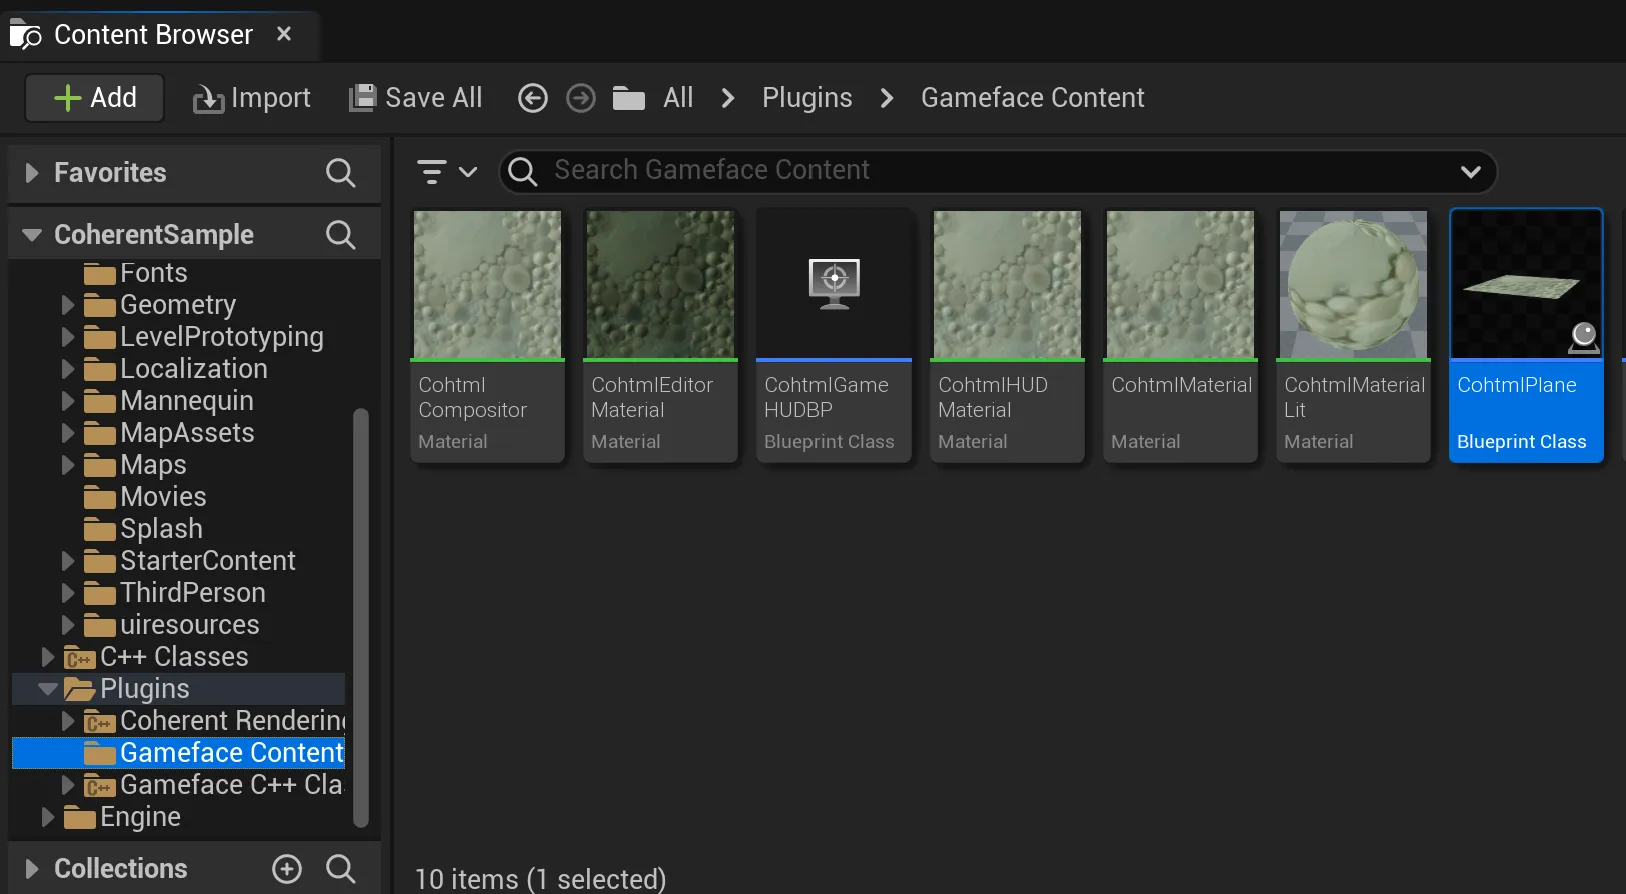Click the navigate back arrow icon

[x=532, y=98]
